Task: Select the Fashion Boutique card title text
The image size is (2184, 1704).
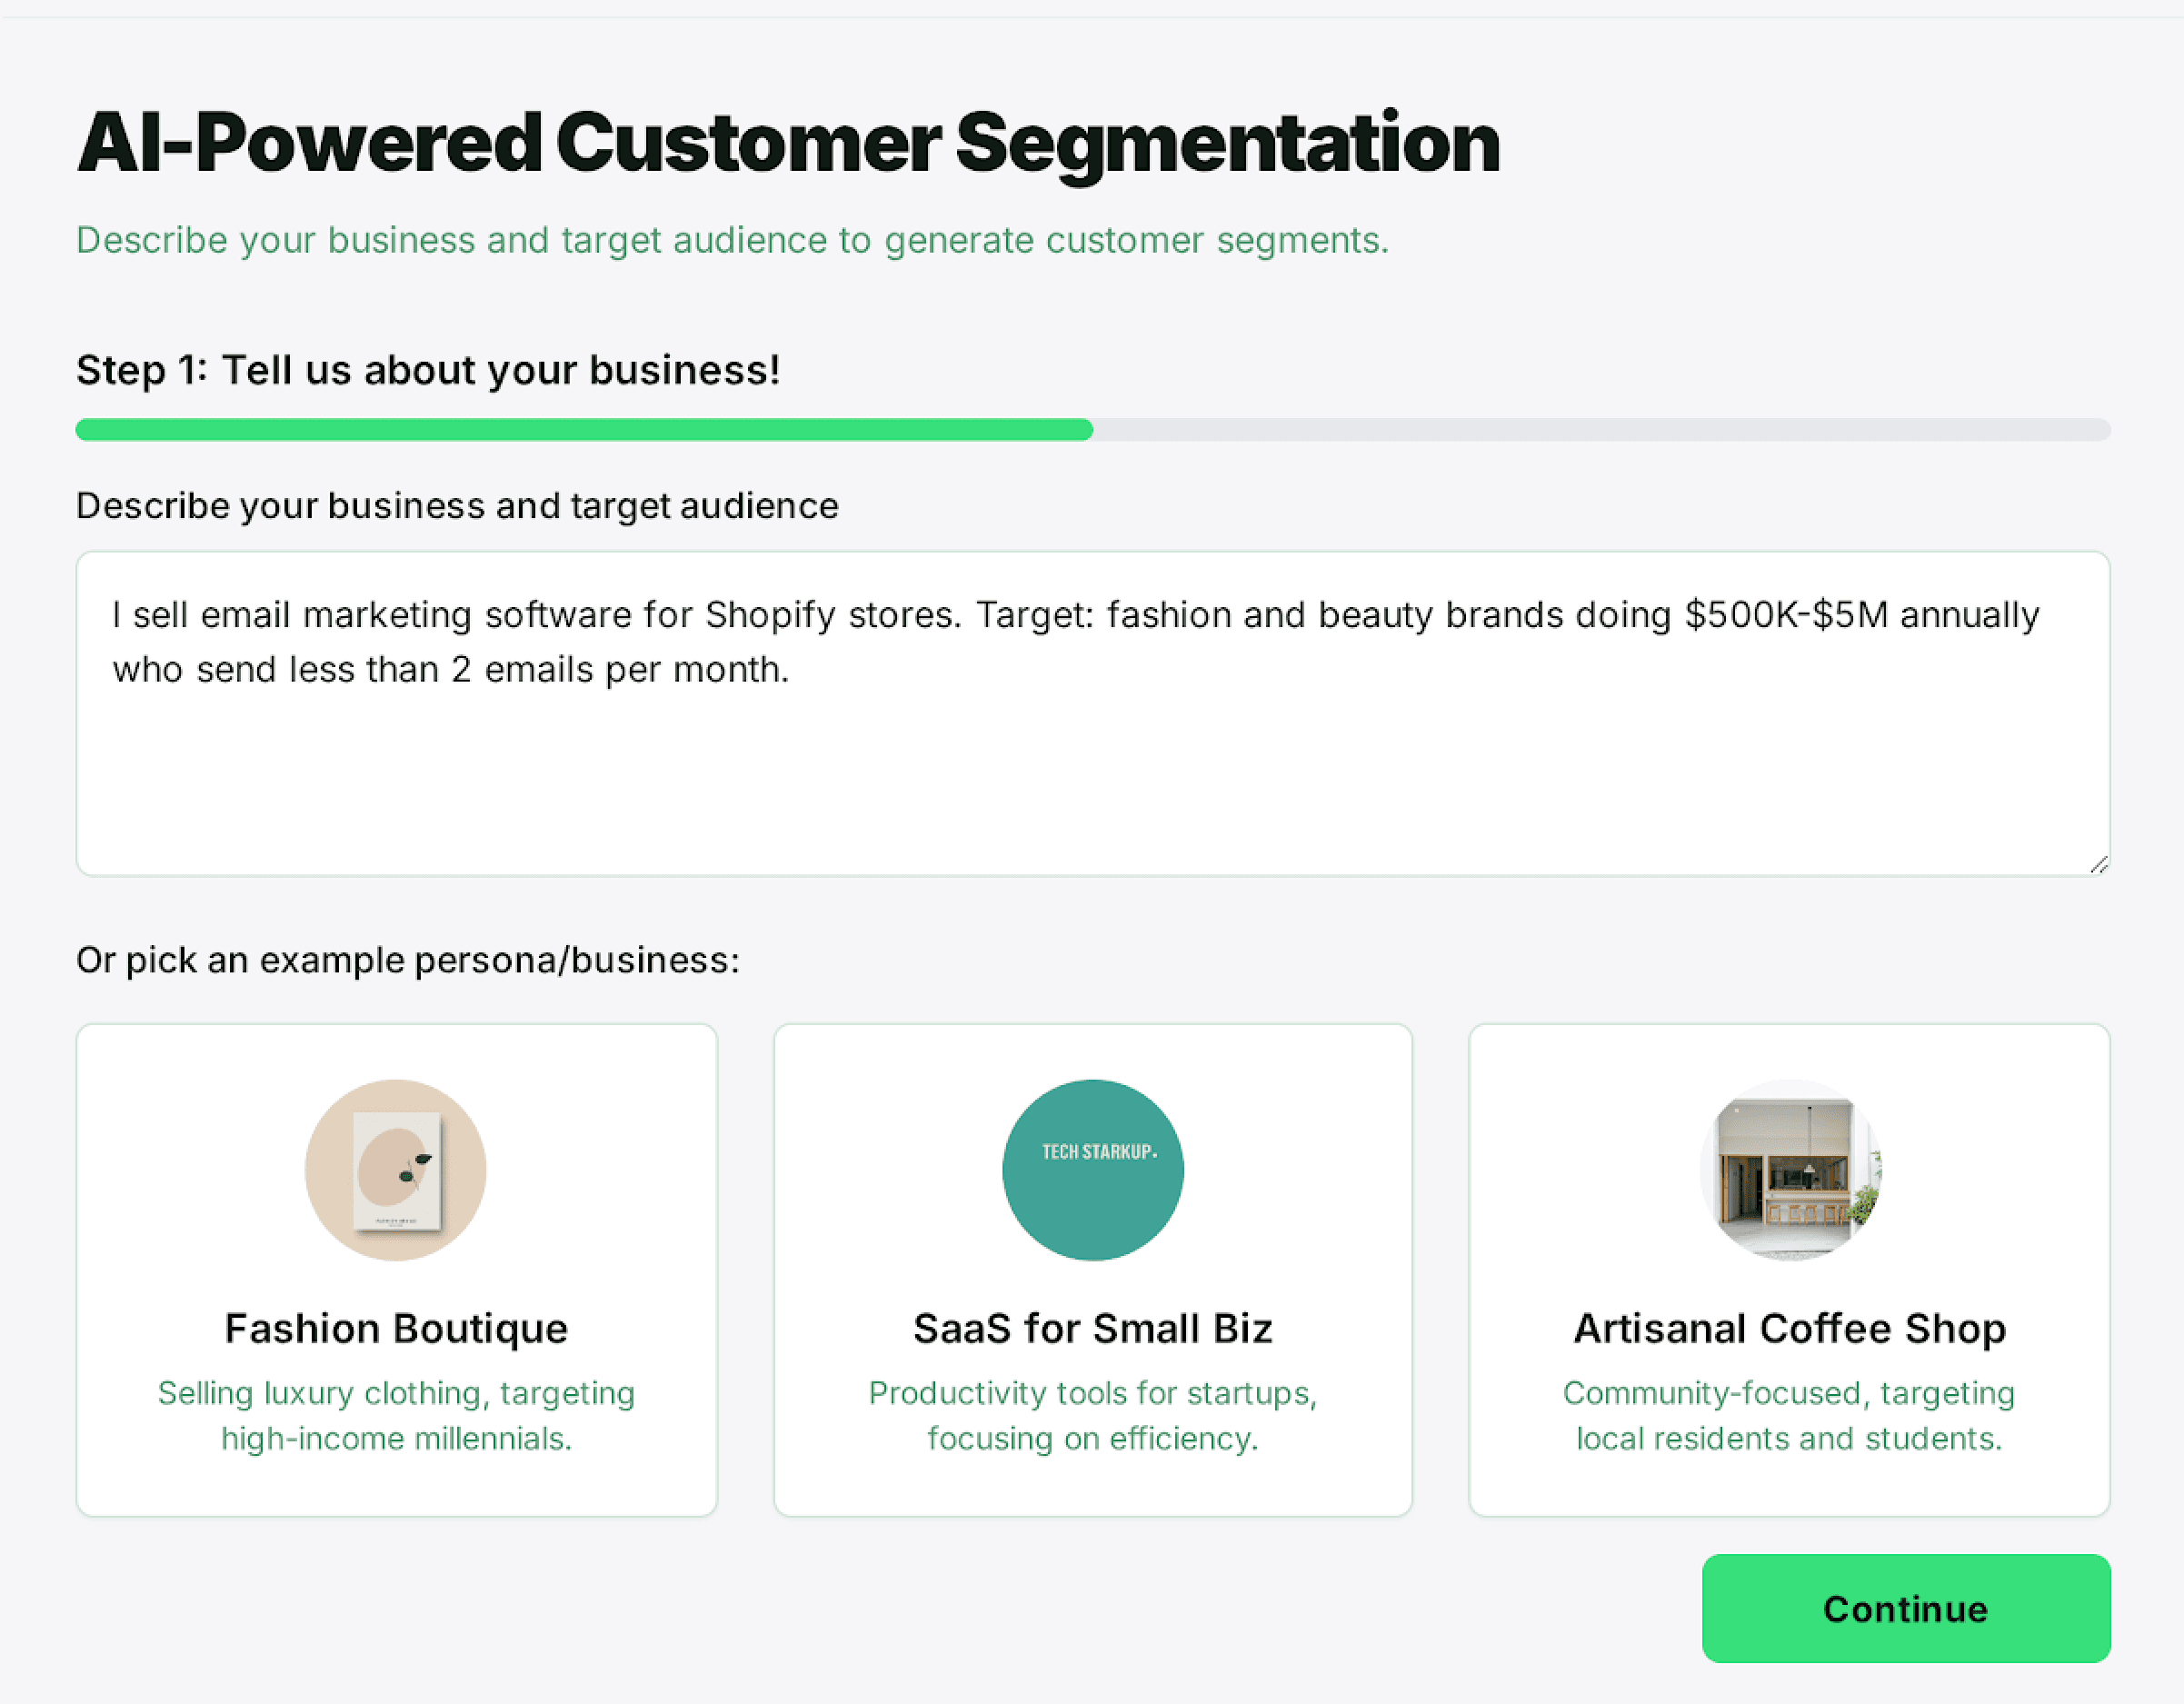Action: 396,1328
